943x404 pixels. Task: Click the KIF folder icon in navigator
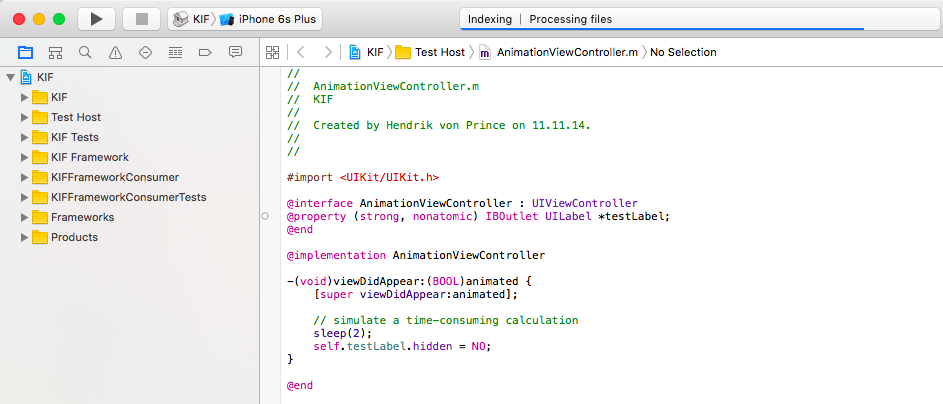pos(40,97)
